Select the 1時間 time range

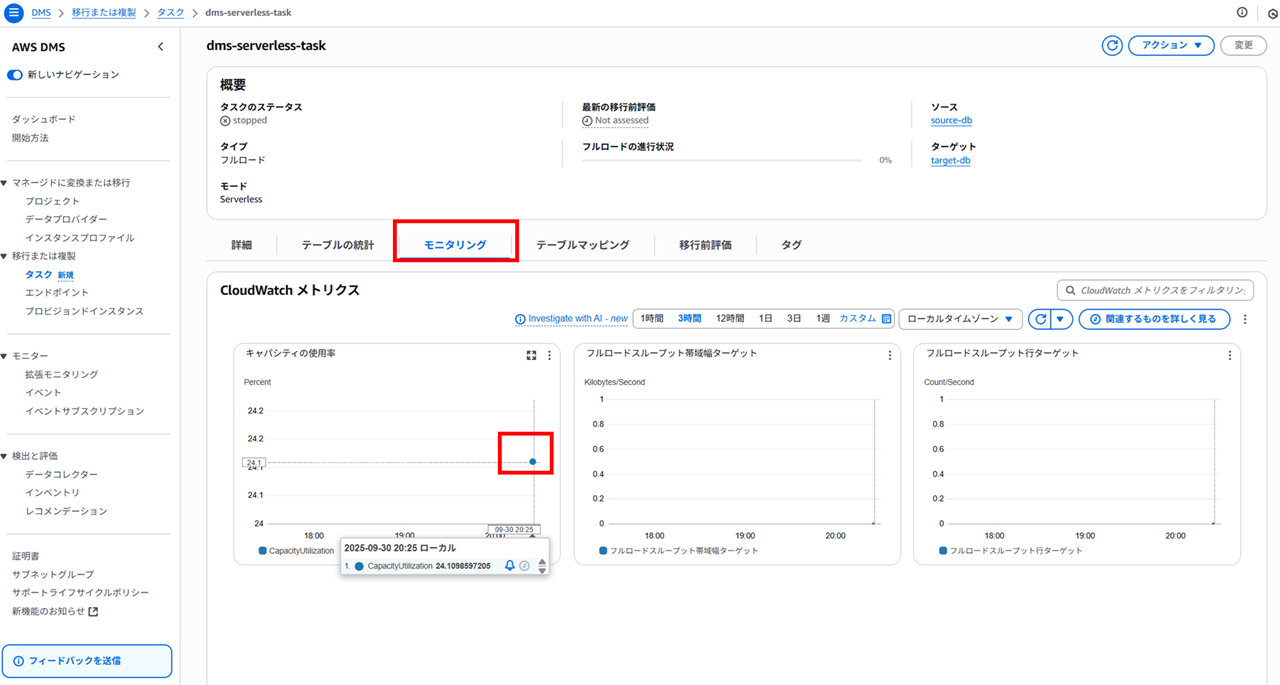tap(651, 319)
